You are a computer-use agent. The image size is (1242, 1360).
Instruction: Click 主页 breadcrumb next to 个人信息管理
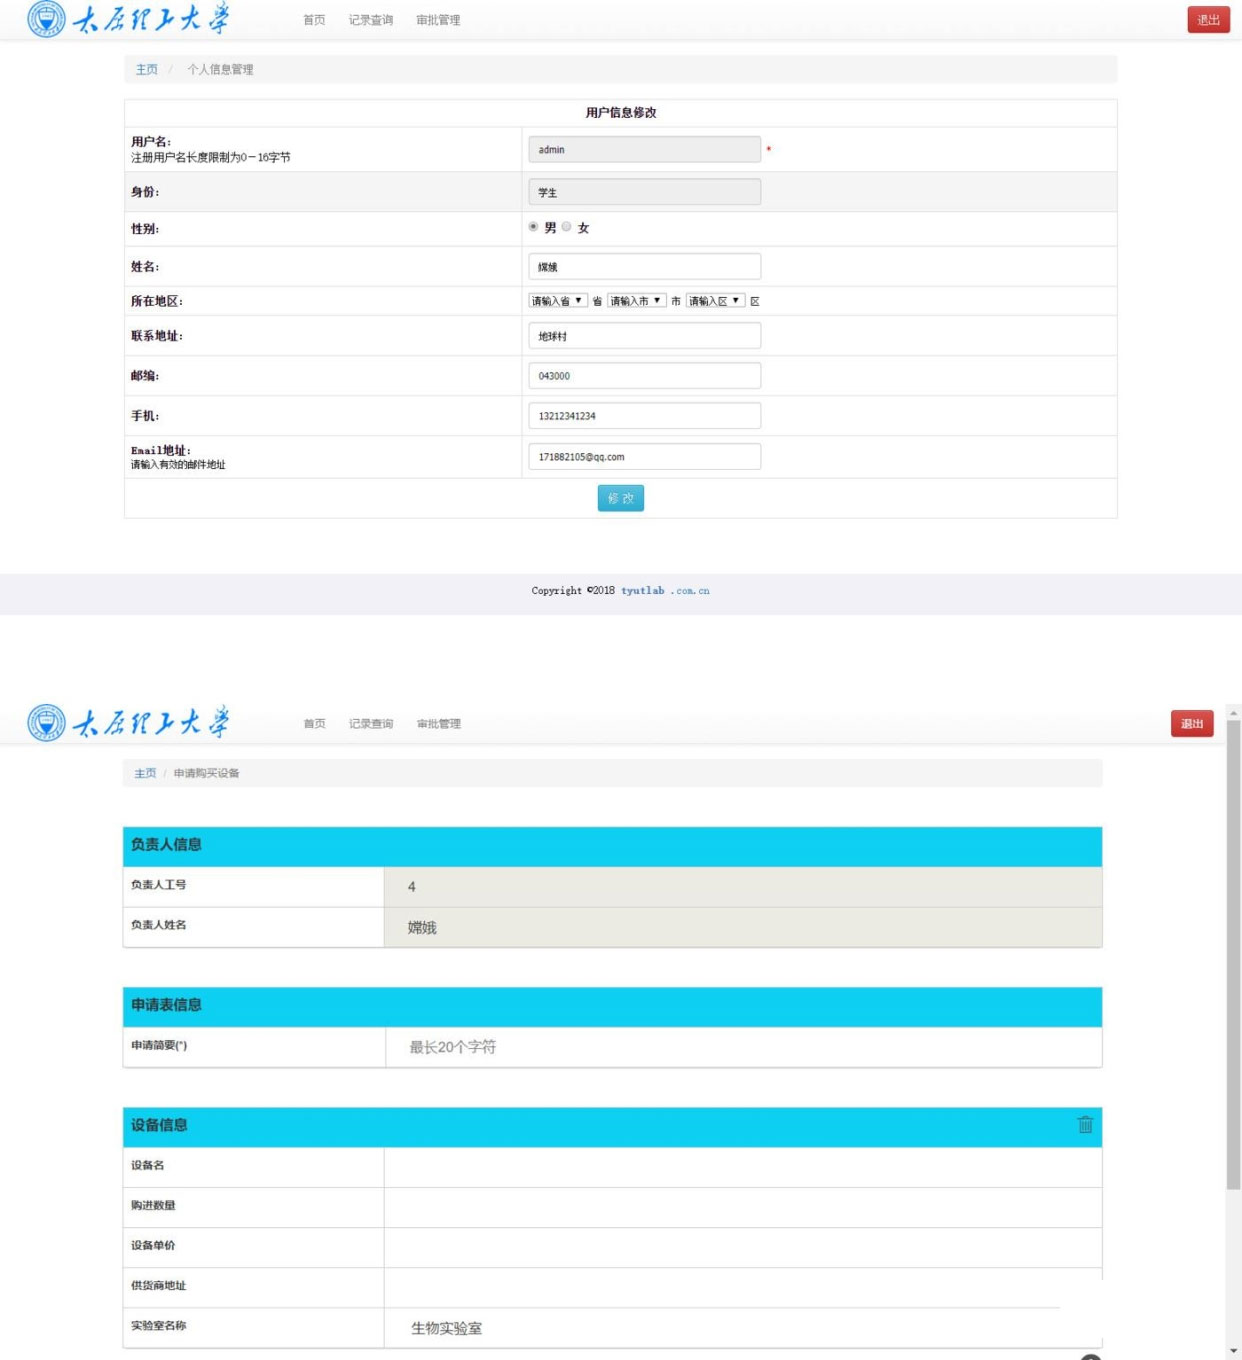(146, 69)
